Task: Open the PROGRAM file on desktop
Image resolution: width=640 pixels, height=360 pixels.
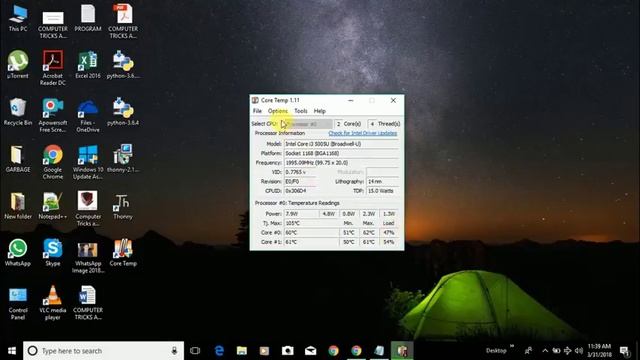Action: [88, 18]
